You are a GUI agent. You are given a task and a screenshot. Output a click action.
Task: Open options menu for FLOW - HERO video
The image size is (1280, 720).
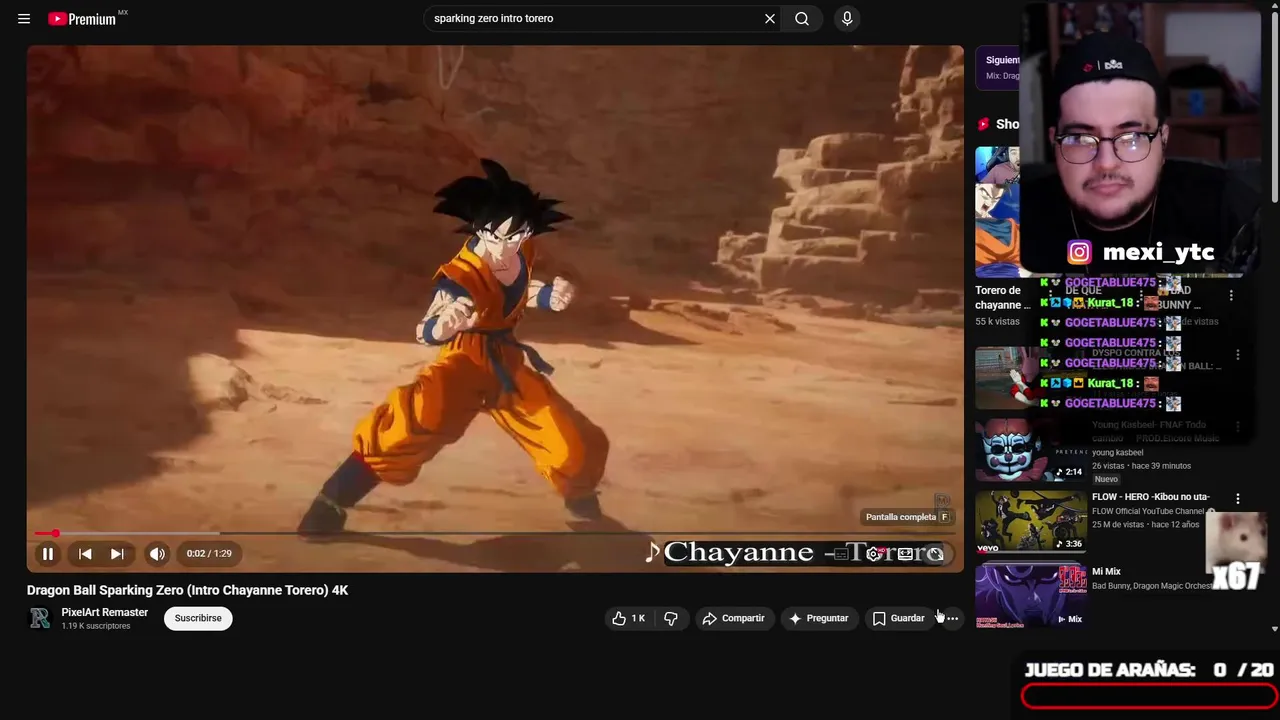[1238, 498]
